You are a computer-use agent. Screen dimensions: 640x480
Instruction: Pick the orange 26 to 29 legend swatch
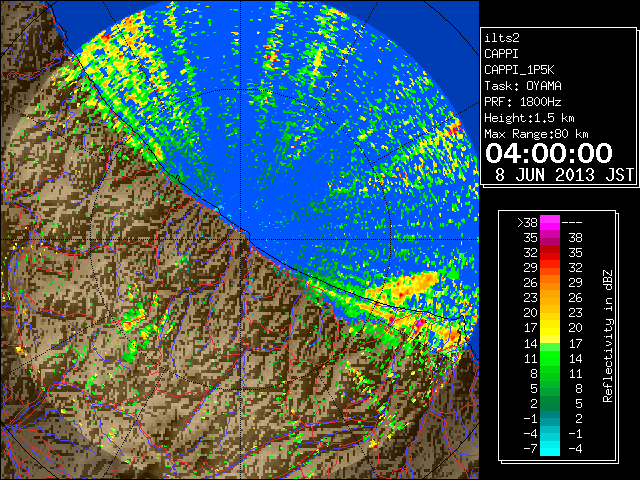(550, 283)
